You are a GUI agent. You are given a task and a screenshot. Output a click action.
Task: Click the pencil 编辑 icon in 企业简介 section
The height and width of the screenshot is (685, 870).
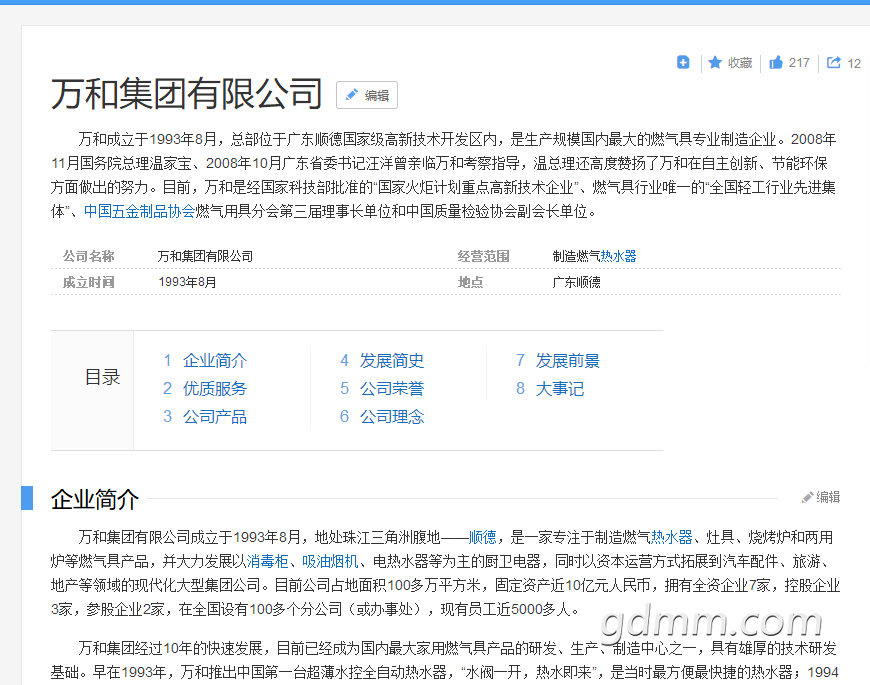pyautogui.click(x=821, y=497)
